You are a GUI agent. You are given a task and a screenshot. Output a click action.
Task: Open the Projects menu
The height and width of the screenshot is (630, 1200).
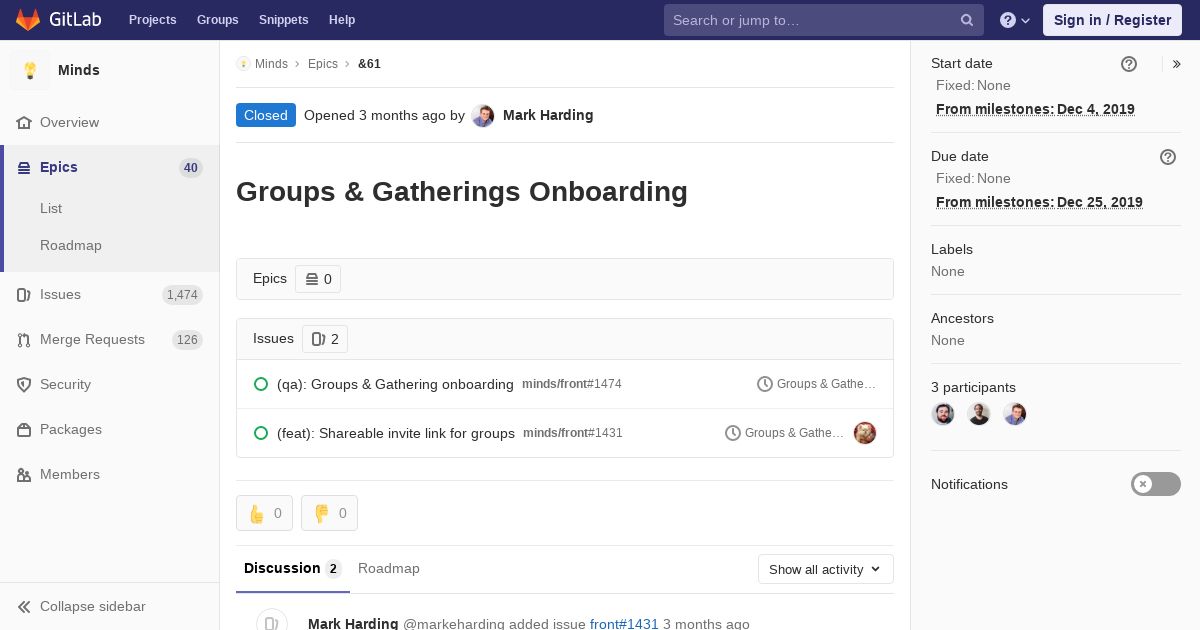coord(152,20)
